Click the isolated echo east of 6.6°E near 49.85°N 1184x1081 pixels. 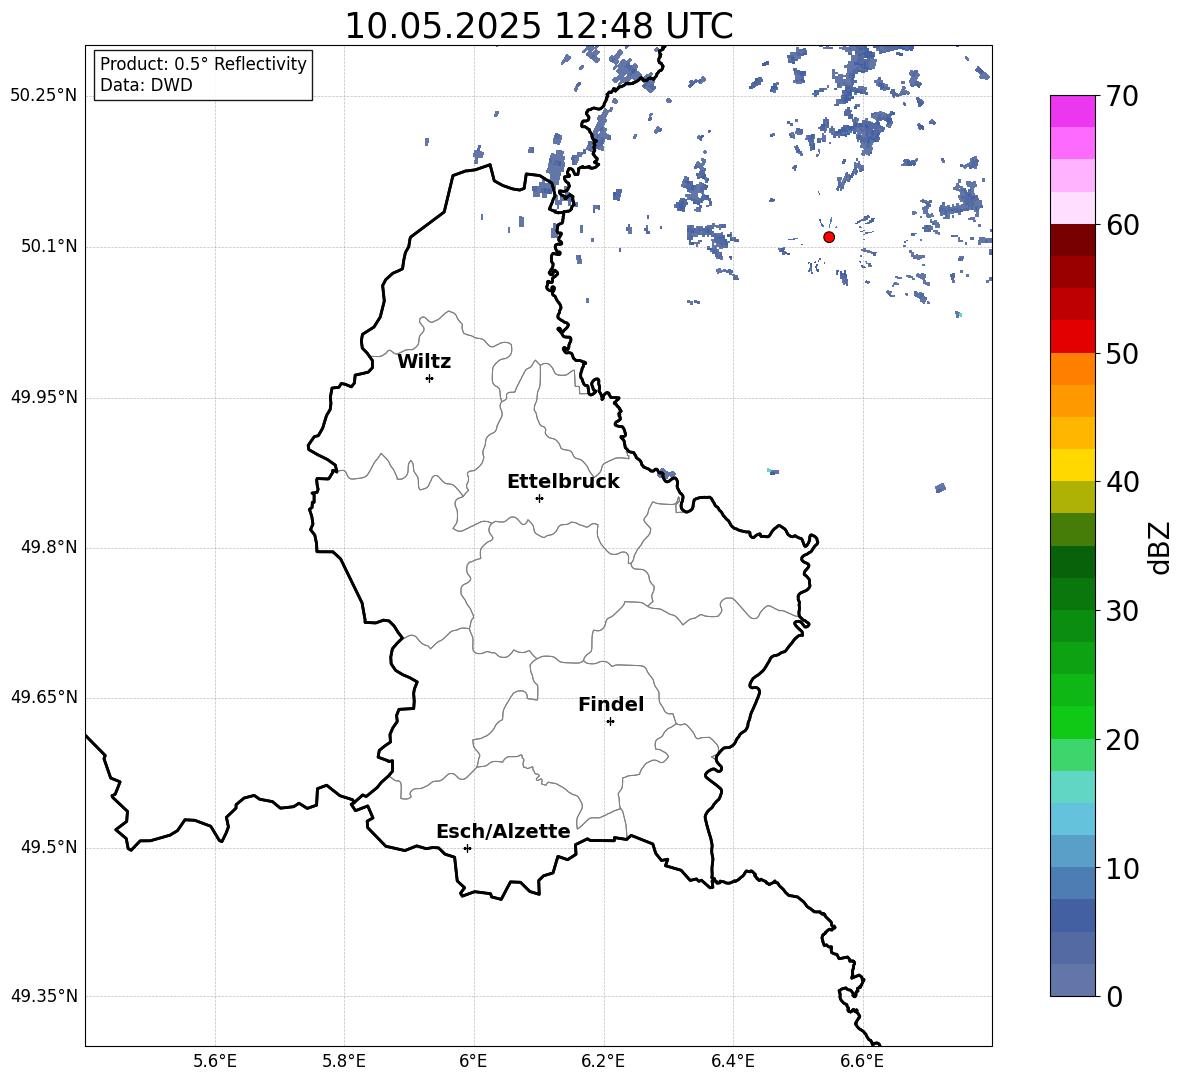(940, 488)
